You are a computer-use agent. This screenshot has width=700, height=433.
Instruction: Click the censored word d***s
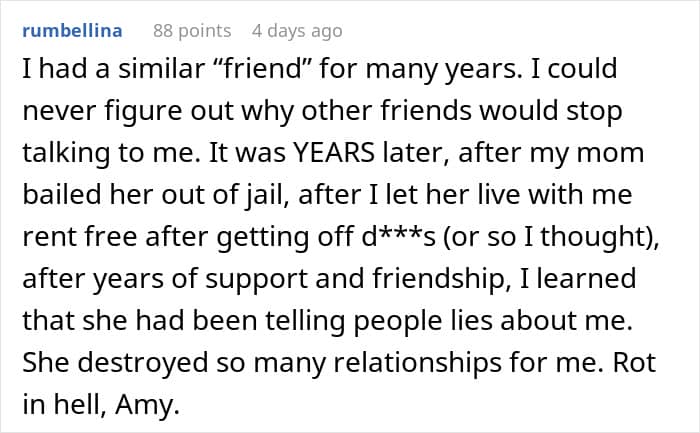click(x=398, y=236)
